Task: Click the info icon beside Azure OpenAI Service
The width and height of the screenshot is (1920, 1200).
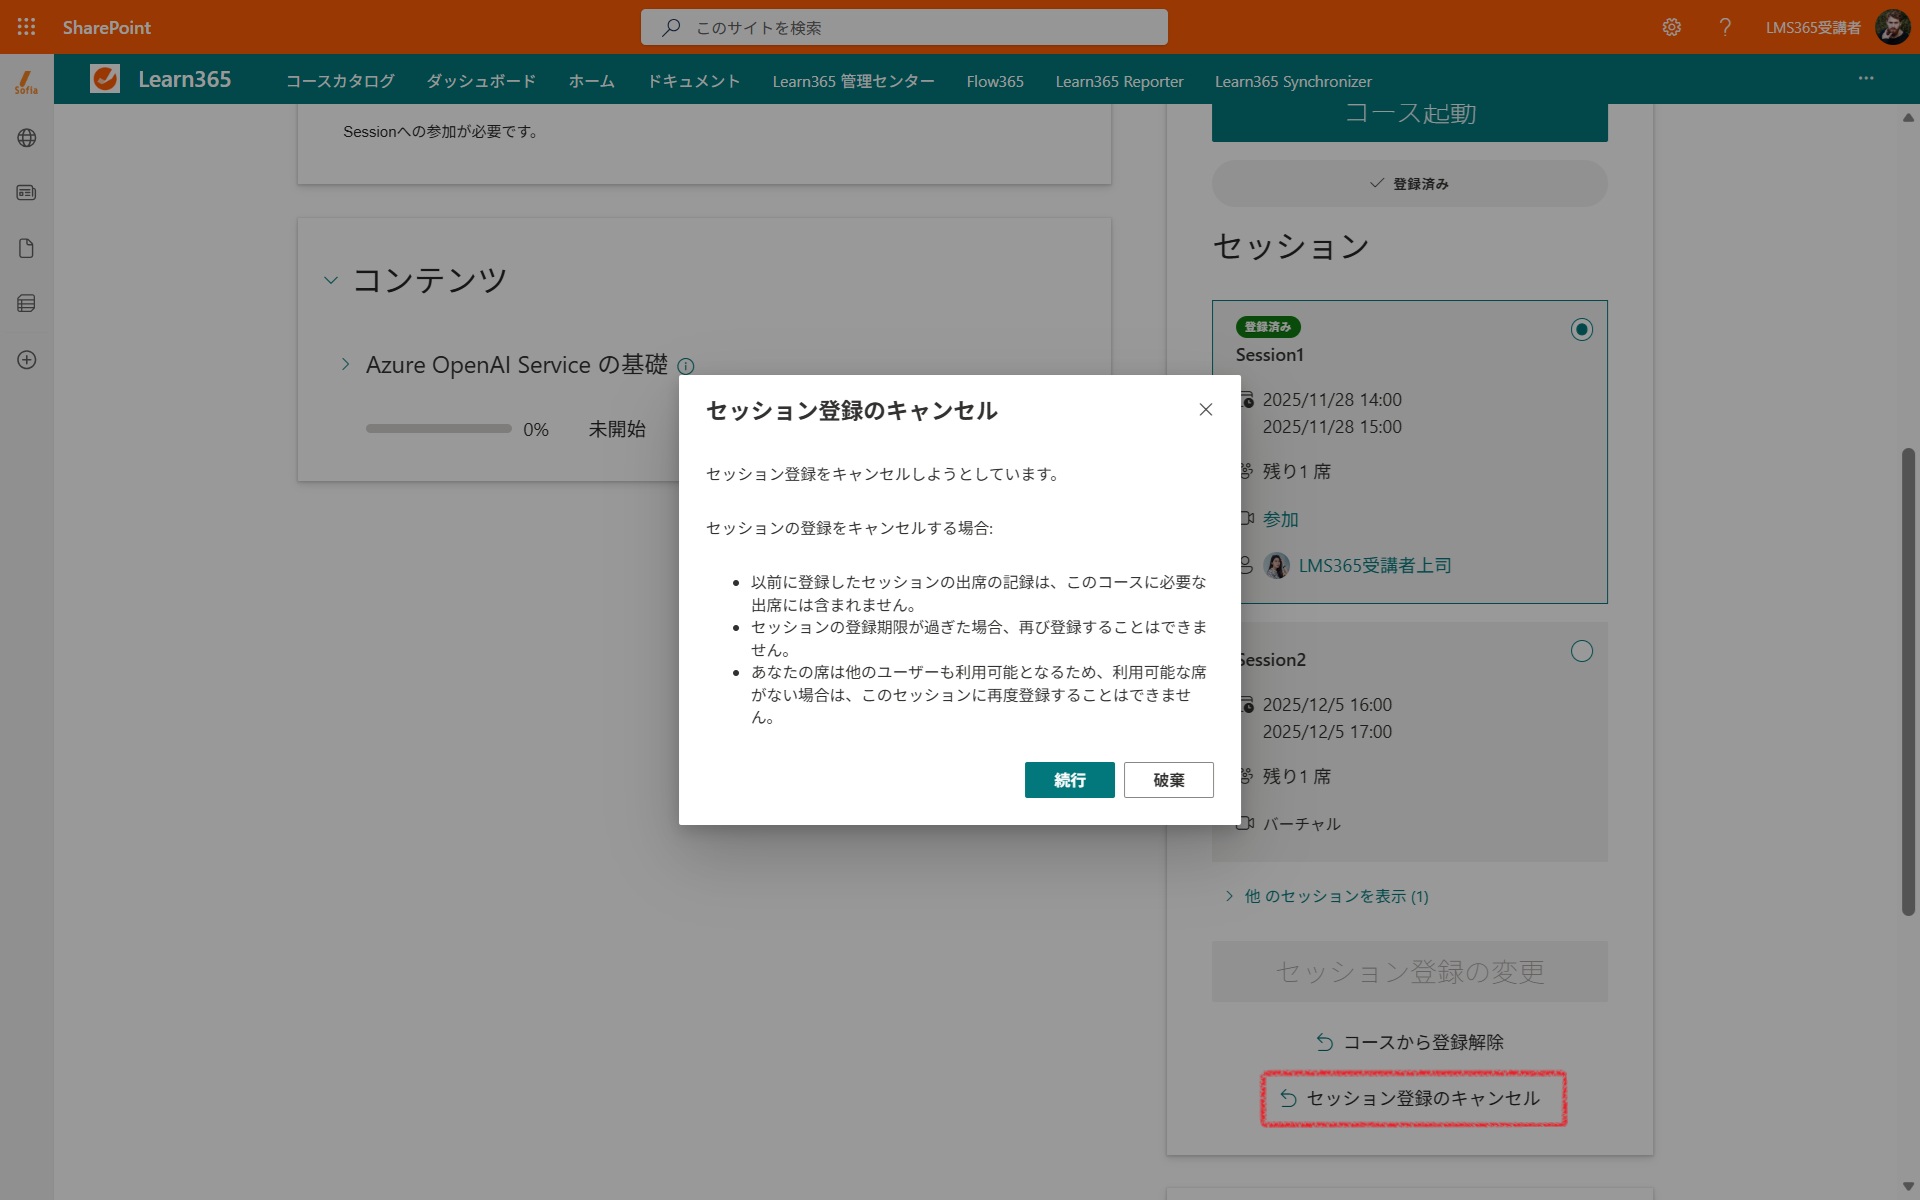Action: (x=686, y=366)
